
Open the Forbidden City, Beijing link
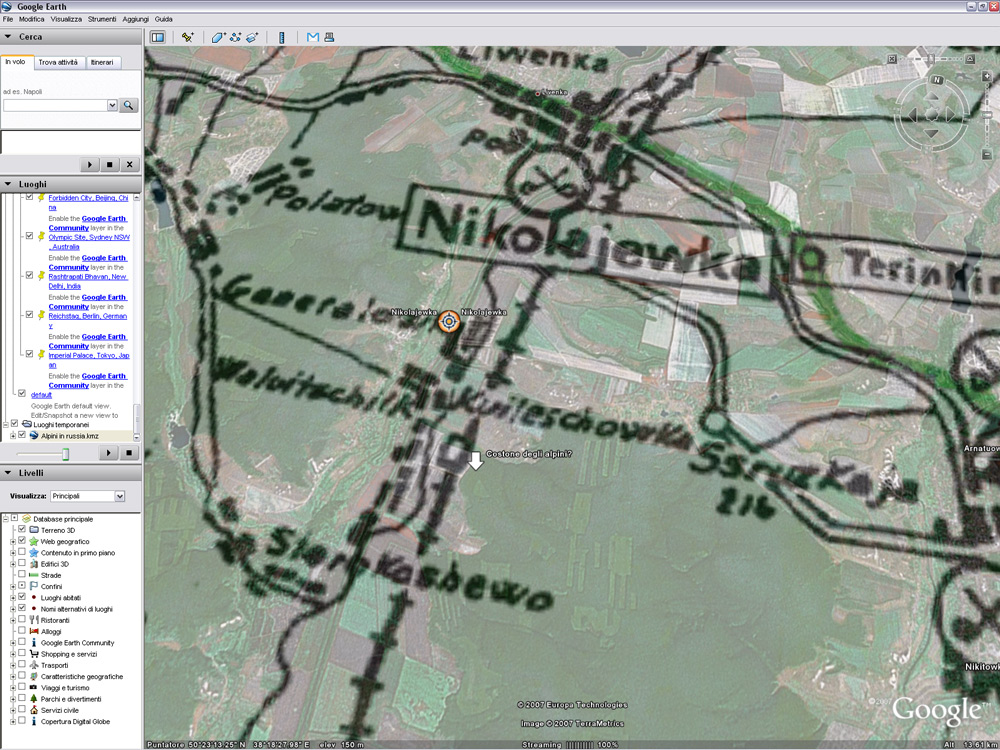coord(88,203)
